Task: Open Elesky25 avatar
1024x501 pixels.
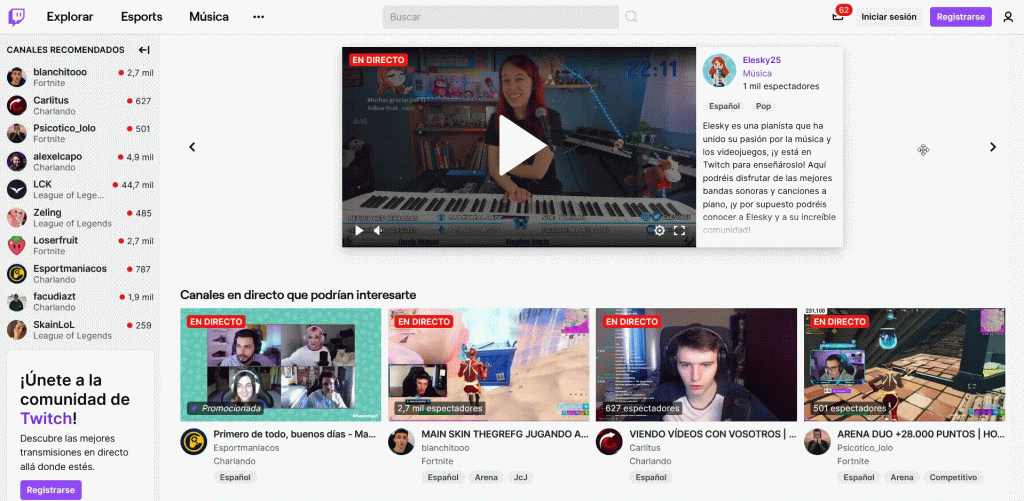Action: (719, 71)
